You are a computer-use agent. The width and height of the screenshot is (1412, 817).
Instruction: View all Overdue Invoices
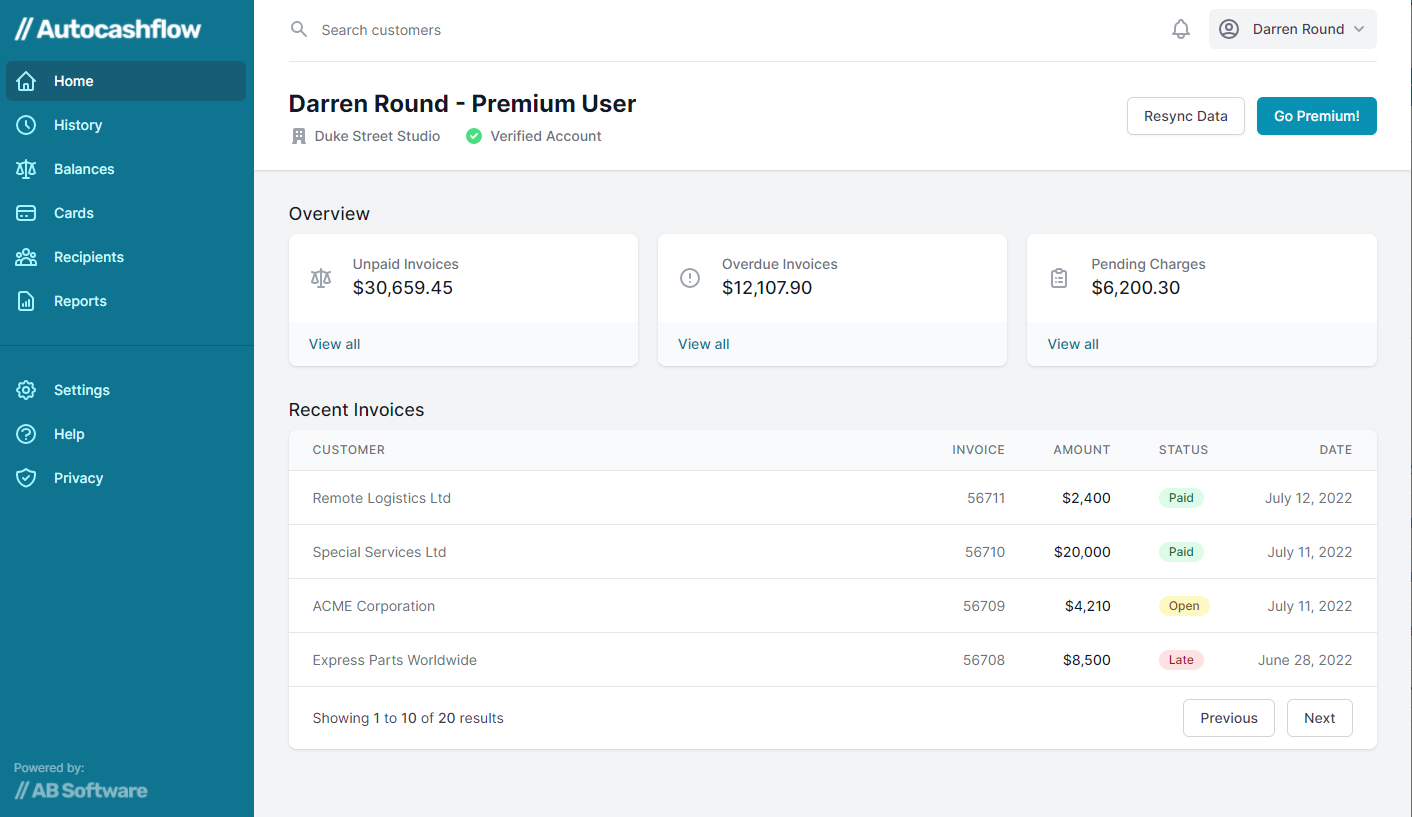click(x=703, y=344)
